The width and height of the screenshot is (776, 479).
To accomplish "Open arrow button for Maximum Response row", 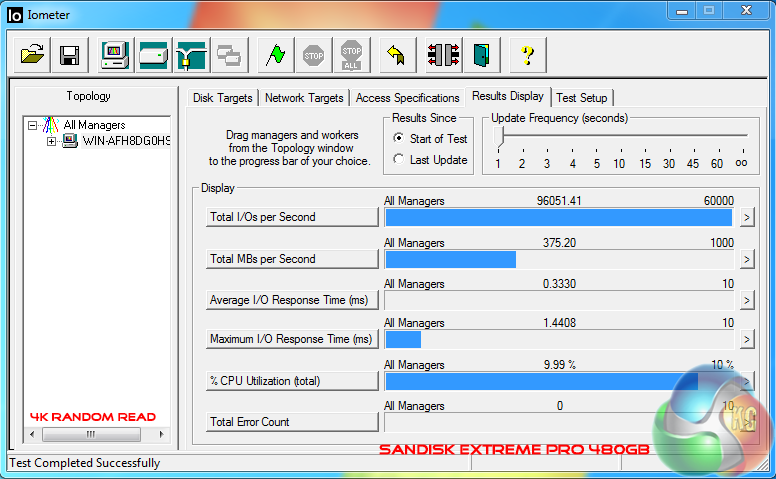I will click(747, 339).
